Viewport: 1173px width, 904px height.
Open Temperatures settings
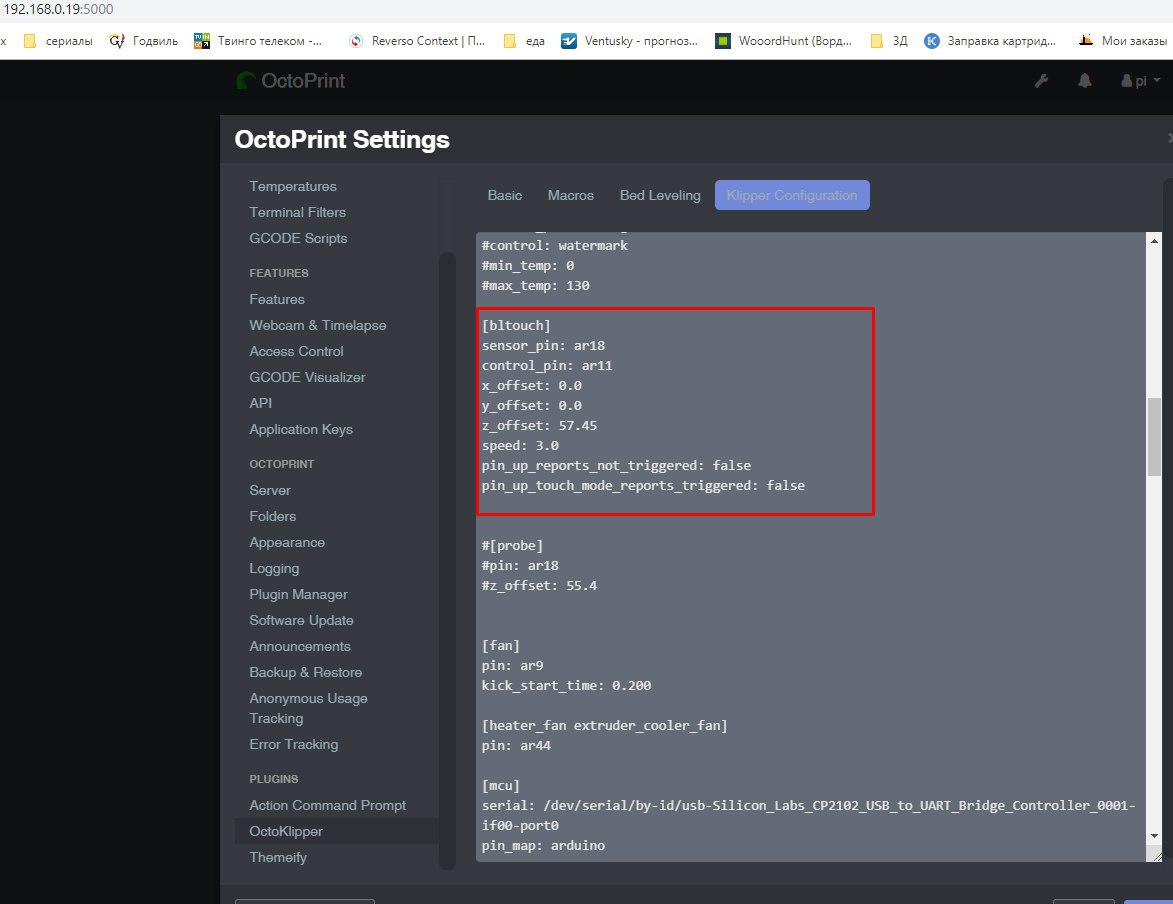pyautogui.click(x=293, y=186)
